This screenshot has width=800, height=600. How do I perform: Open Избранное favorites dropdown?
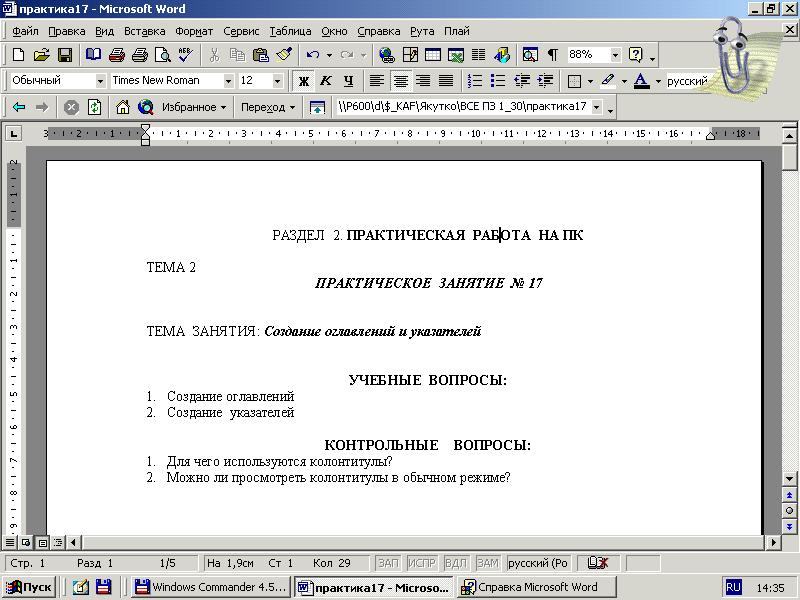pyautogui.click(x=194, y=107)
